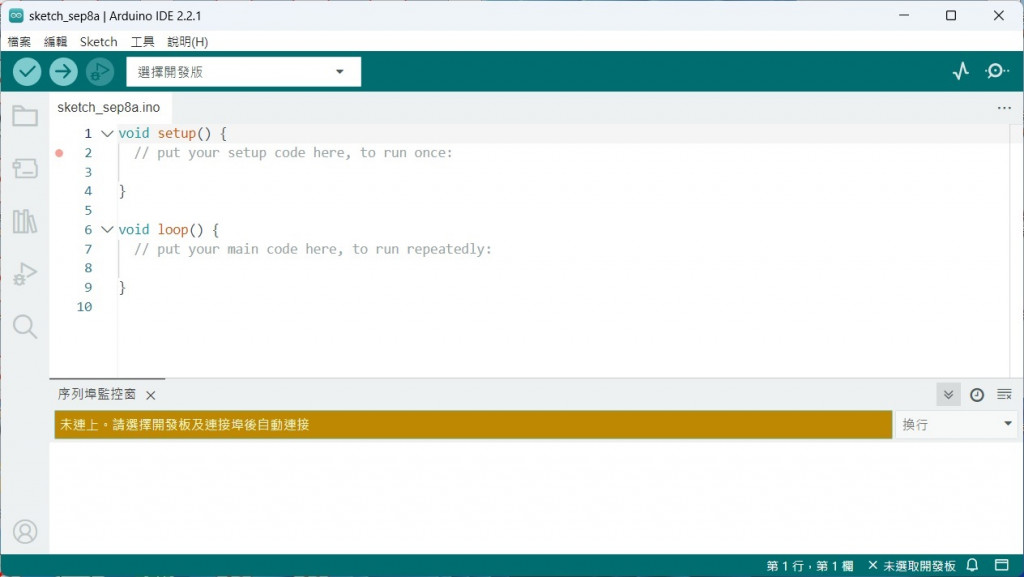
Task: Maximize the Arduino IDE window
Action: [x=951, y=16]
